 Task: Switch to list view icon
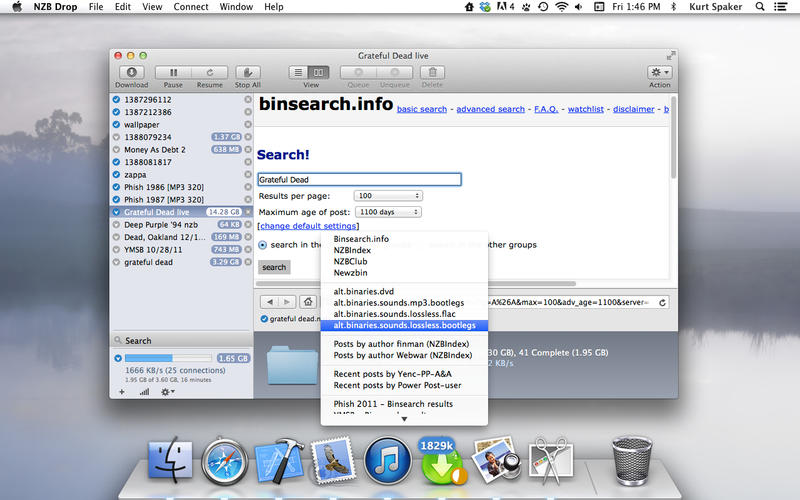pyautogui.click(x=298, y=72)
